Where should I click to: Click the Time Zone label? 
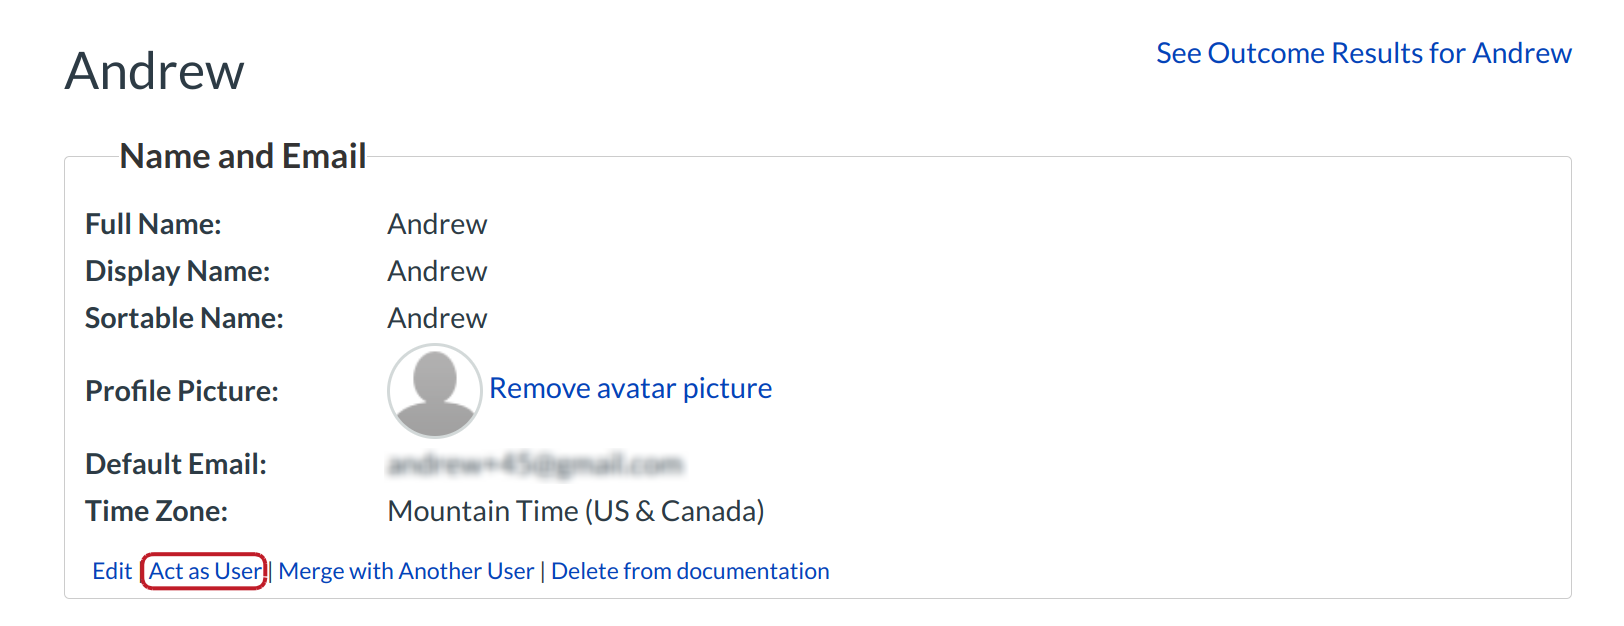pyautogui.click(x=156, y=511)
